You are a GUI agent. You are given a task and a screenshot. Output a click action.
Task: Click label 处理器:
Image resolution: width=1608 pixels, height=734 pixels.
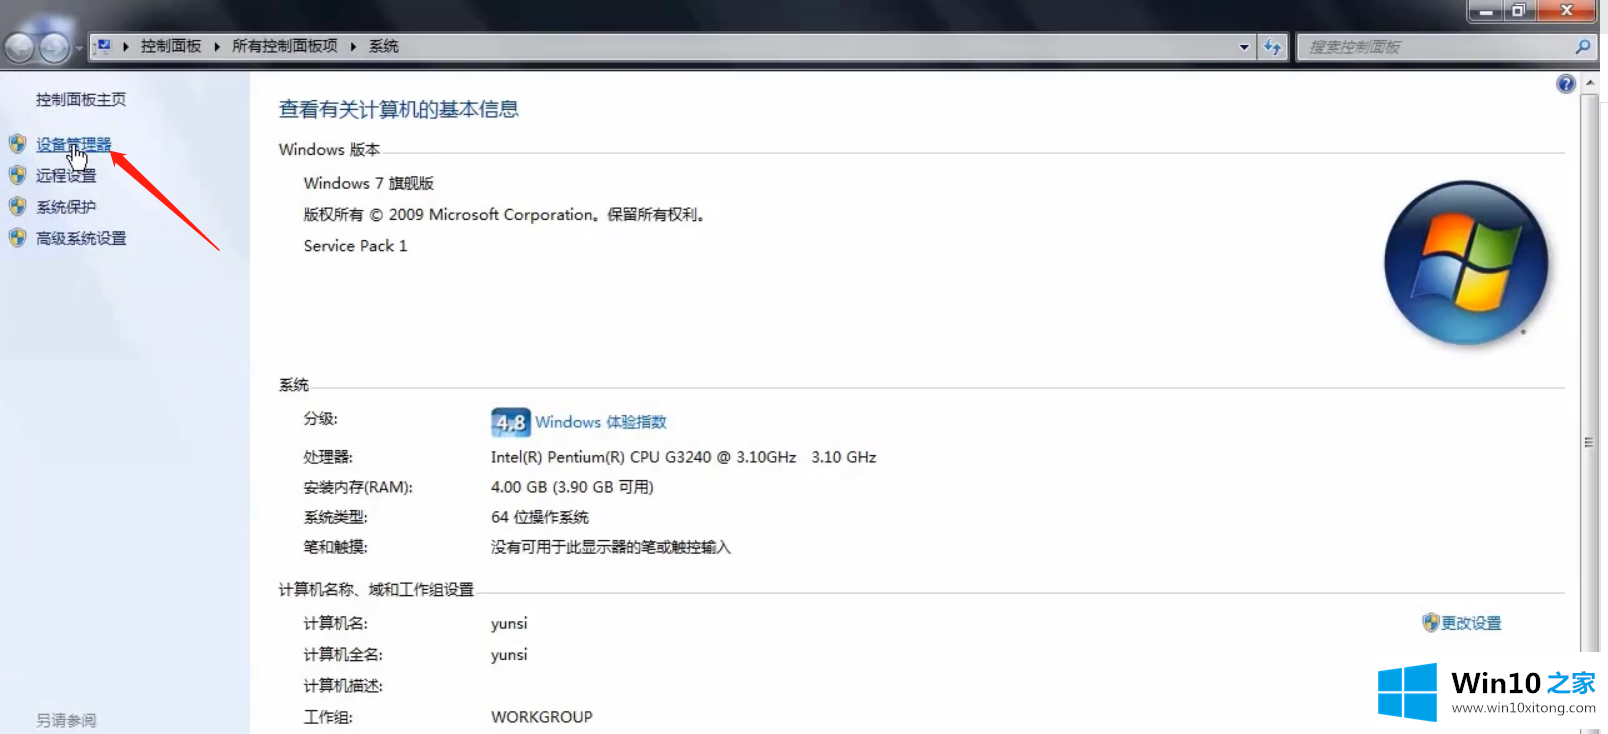[x=328, y=457]
